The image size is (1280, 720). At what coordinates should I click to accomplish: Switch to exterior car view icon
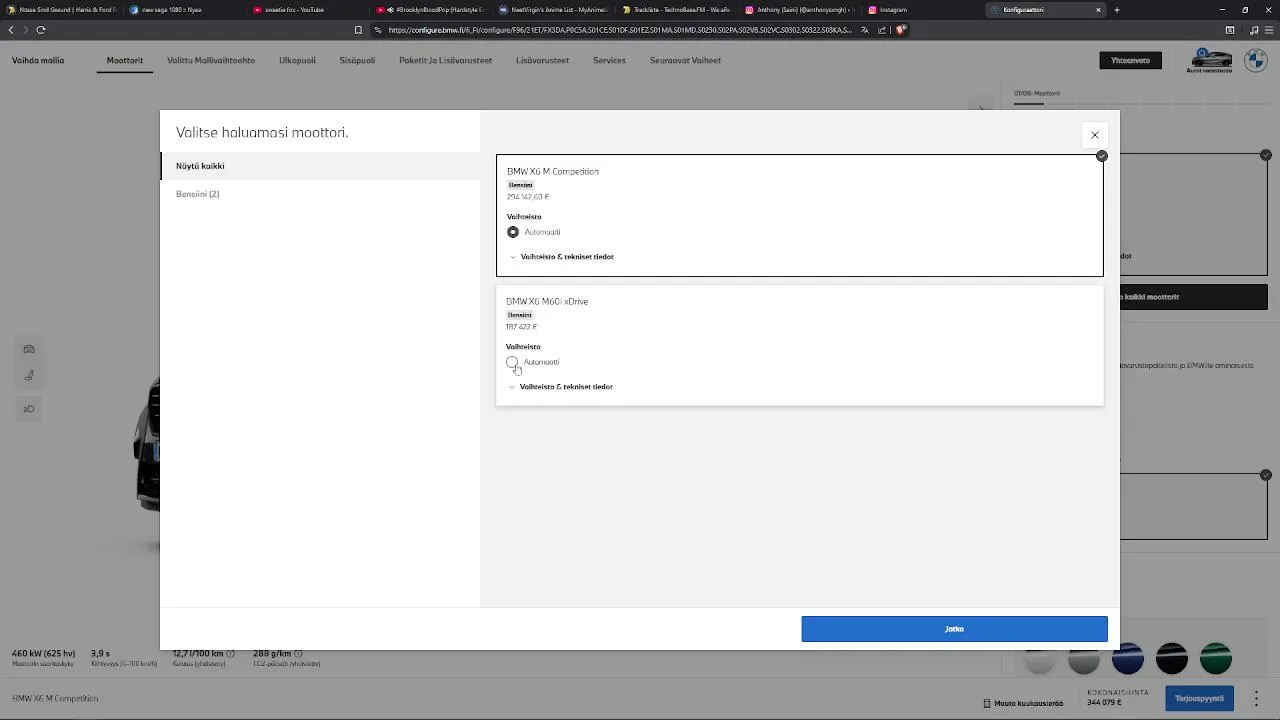coord(29,349)
